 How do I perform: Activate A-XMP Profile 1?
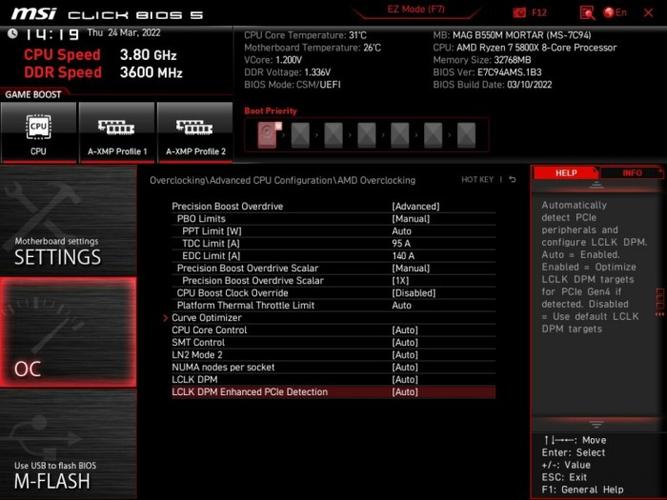click(x=117, y=132)
